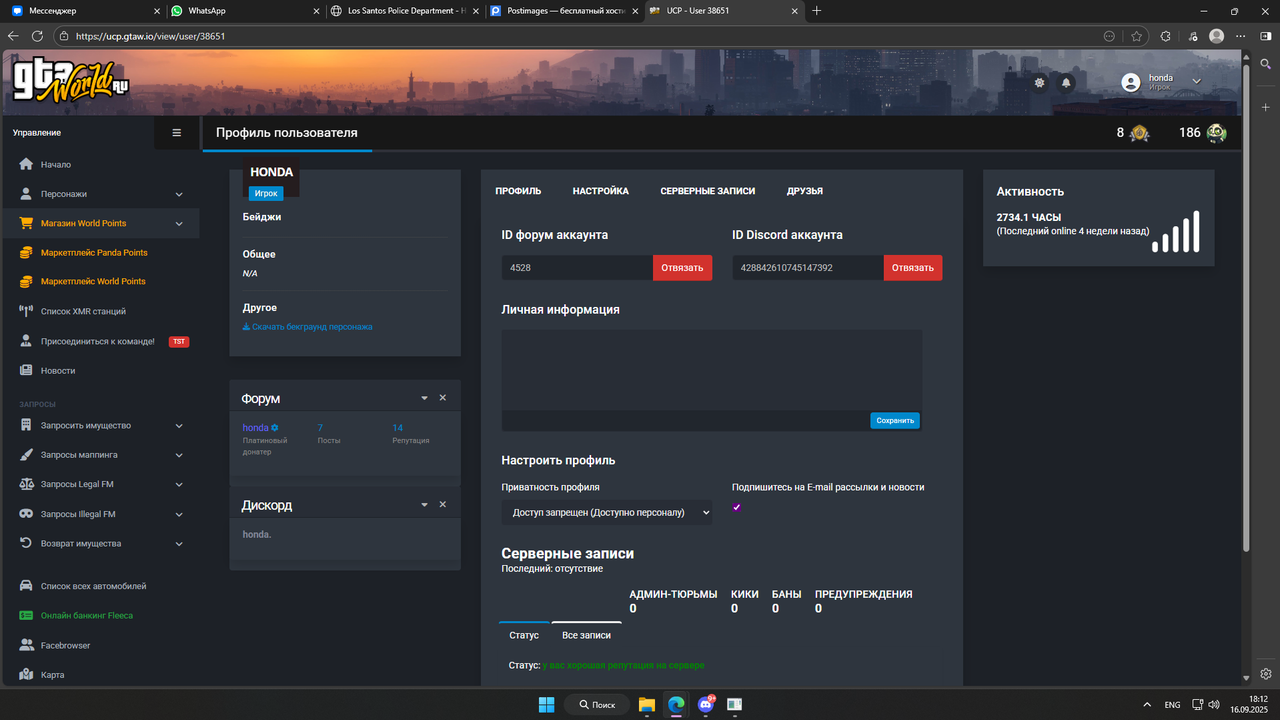This screenshot has width=1280, height=720.
Task: Expand the Запросы Legal FM submenu
Action: [x=179, y=484]
